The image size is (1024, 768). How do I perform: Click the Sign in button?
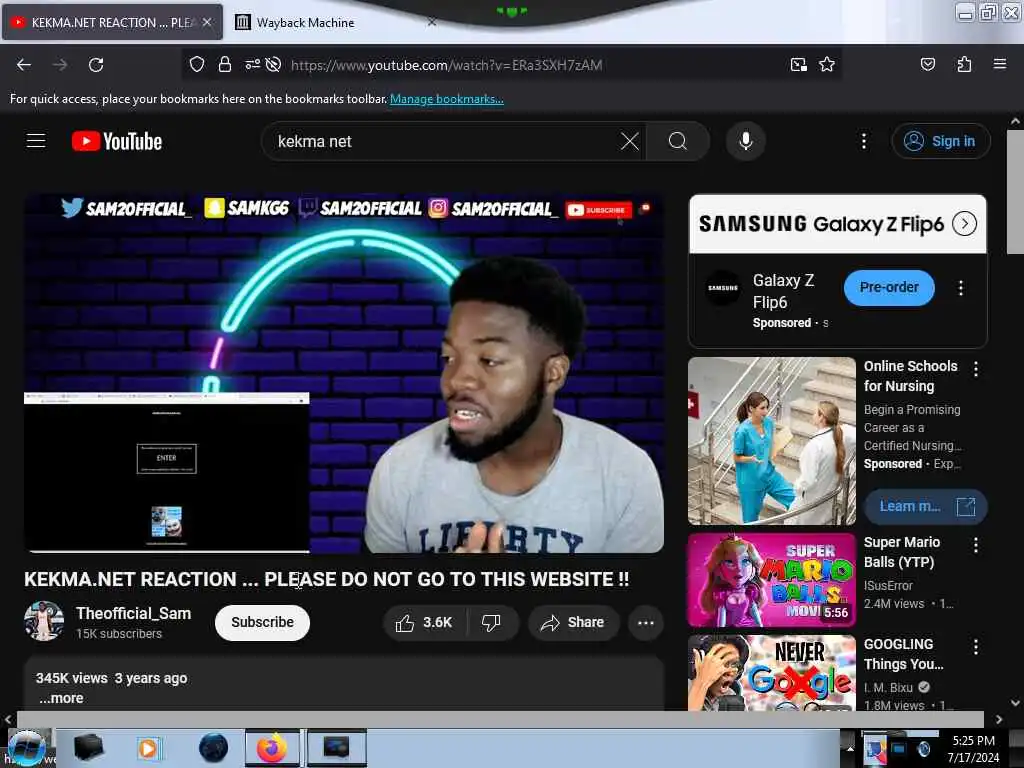pyautogui.click(x=940, y=141)
